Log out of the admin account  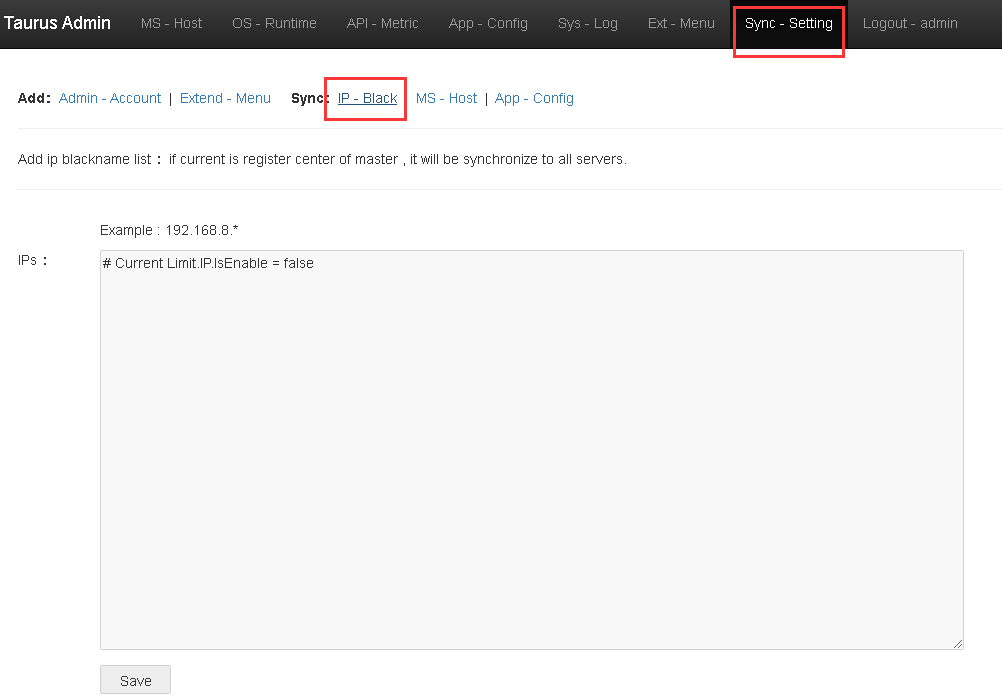(909, 23)
